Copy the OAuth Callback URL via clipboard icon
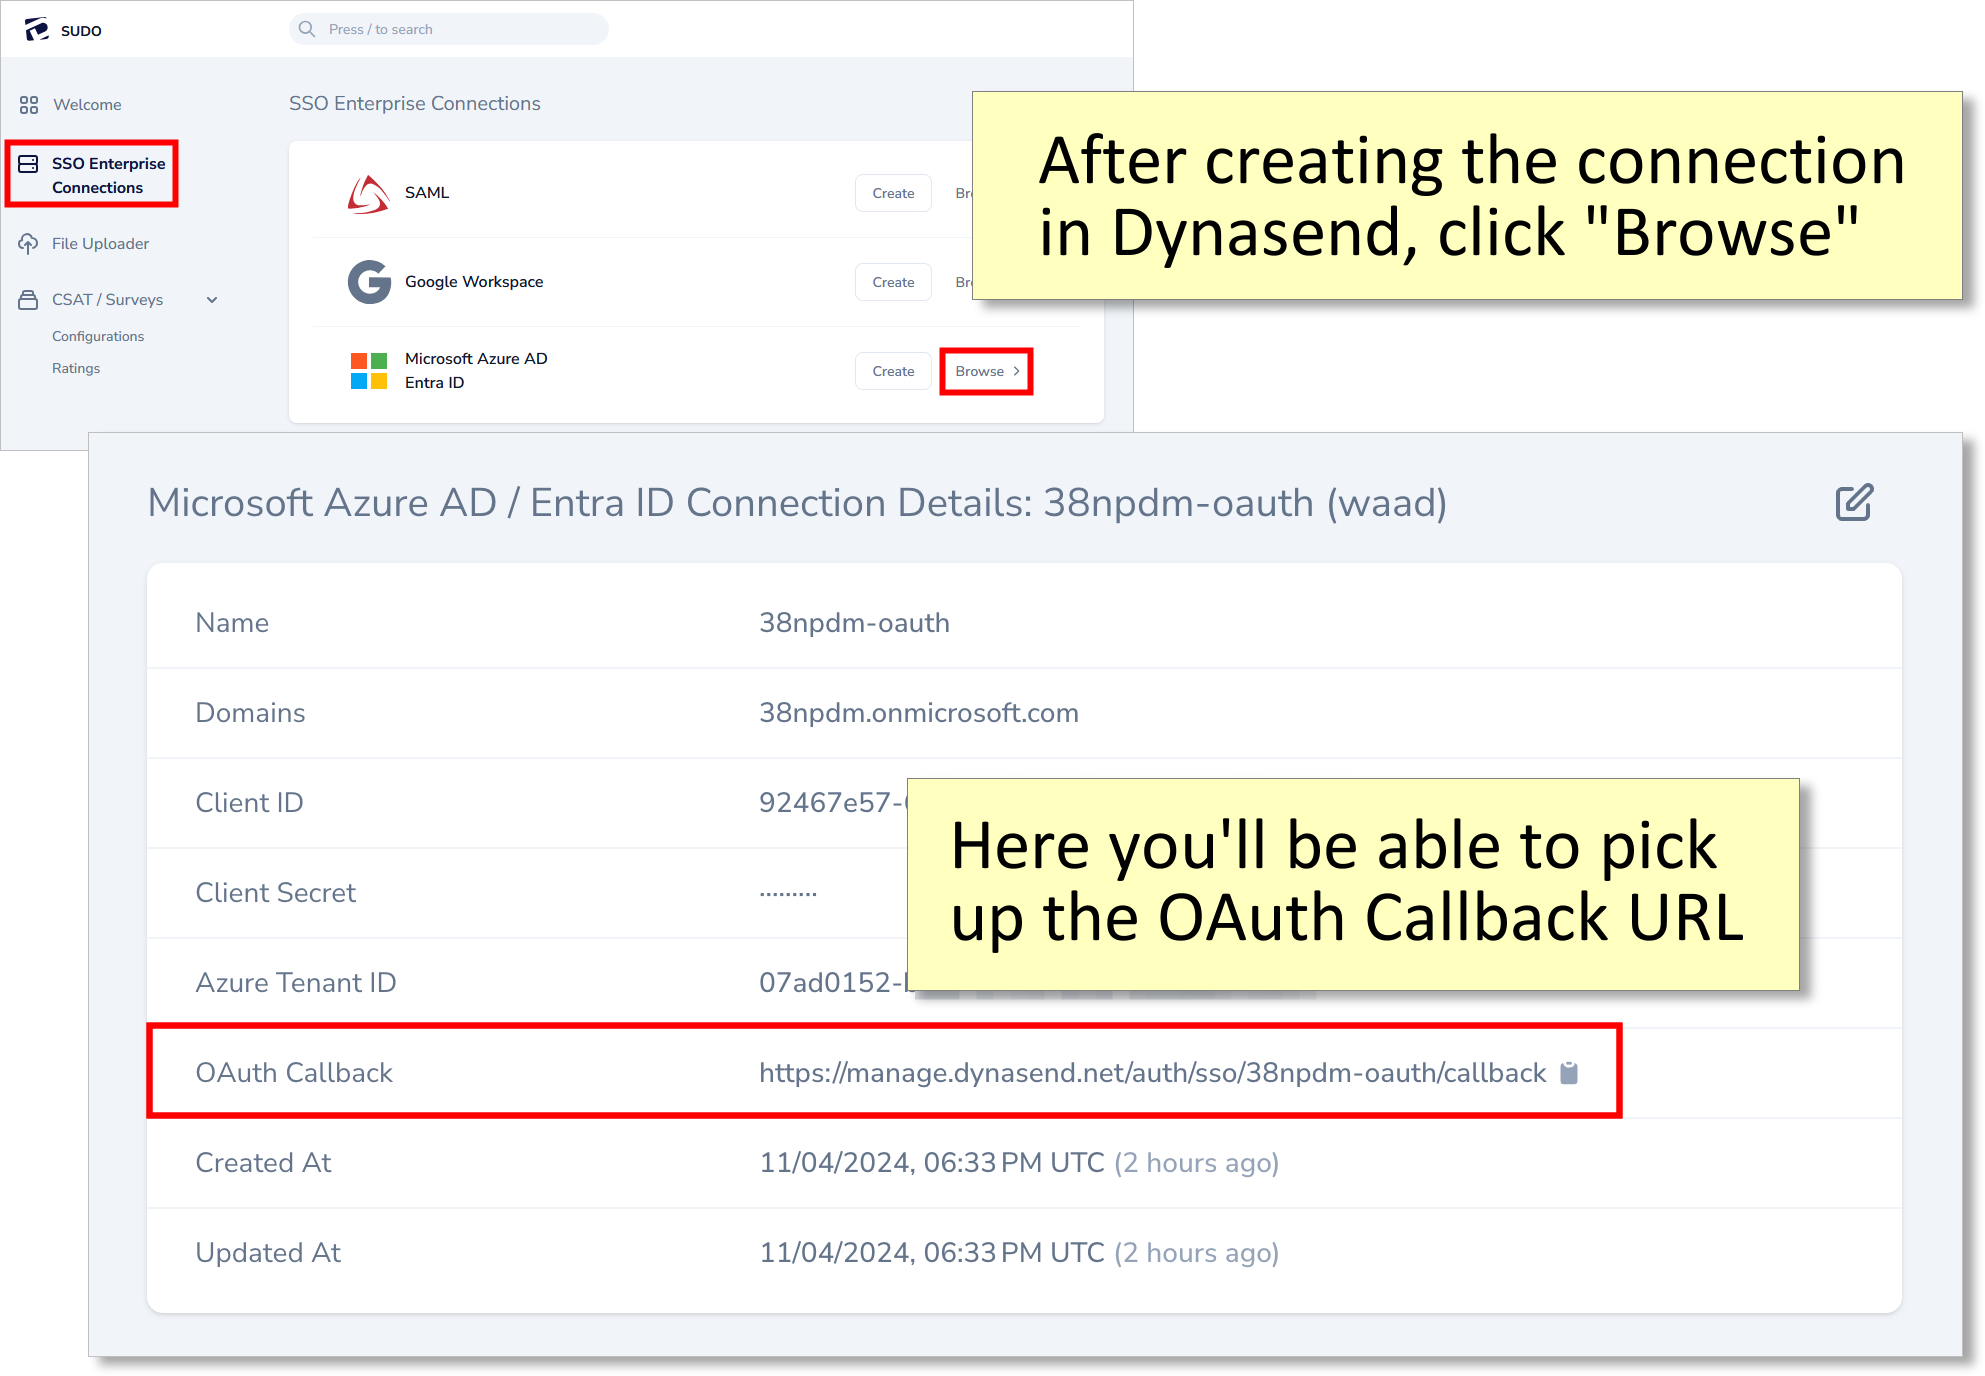This screenshot has height=1376, width=1985. coord(1569,1072)
